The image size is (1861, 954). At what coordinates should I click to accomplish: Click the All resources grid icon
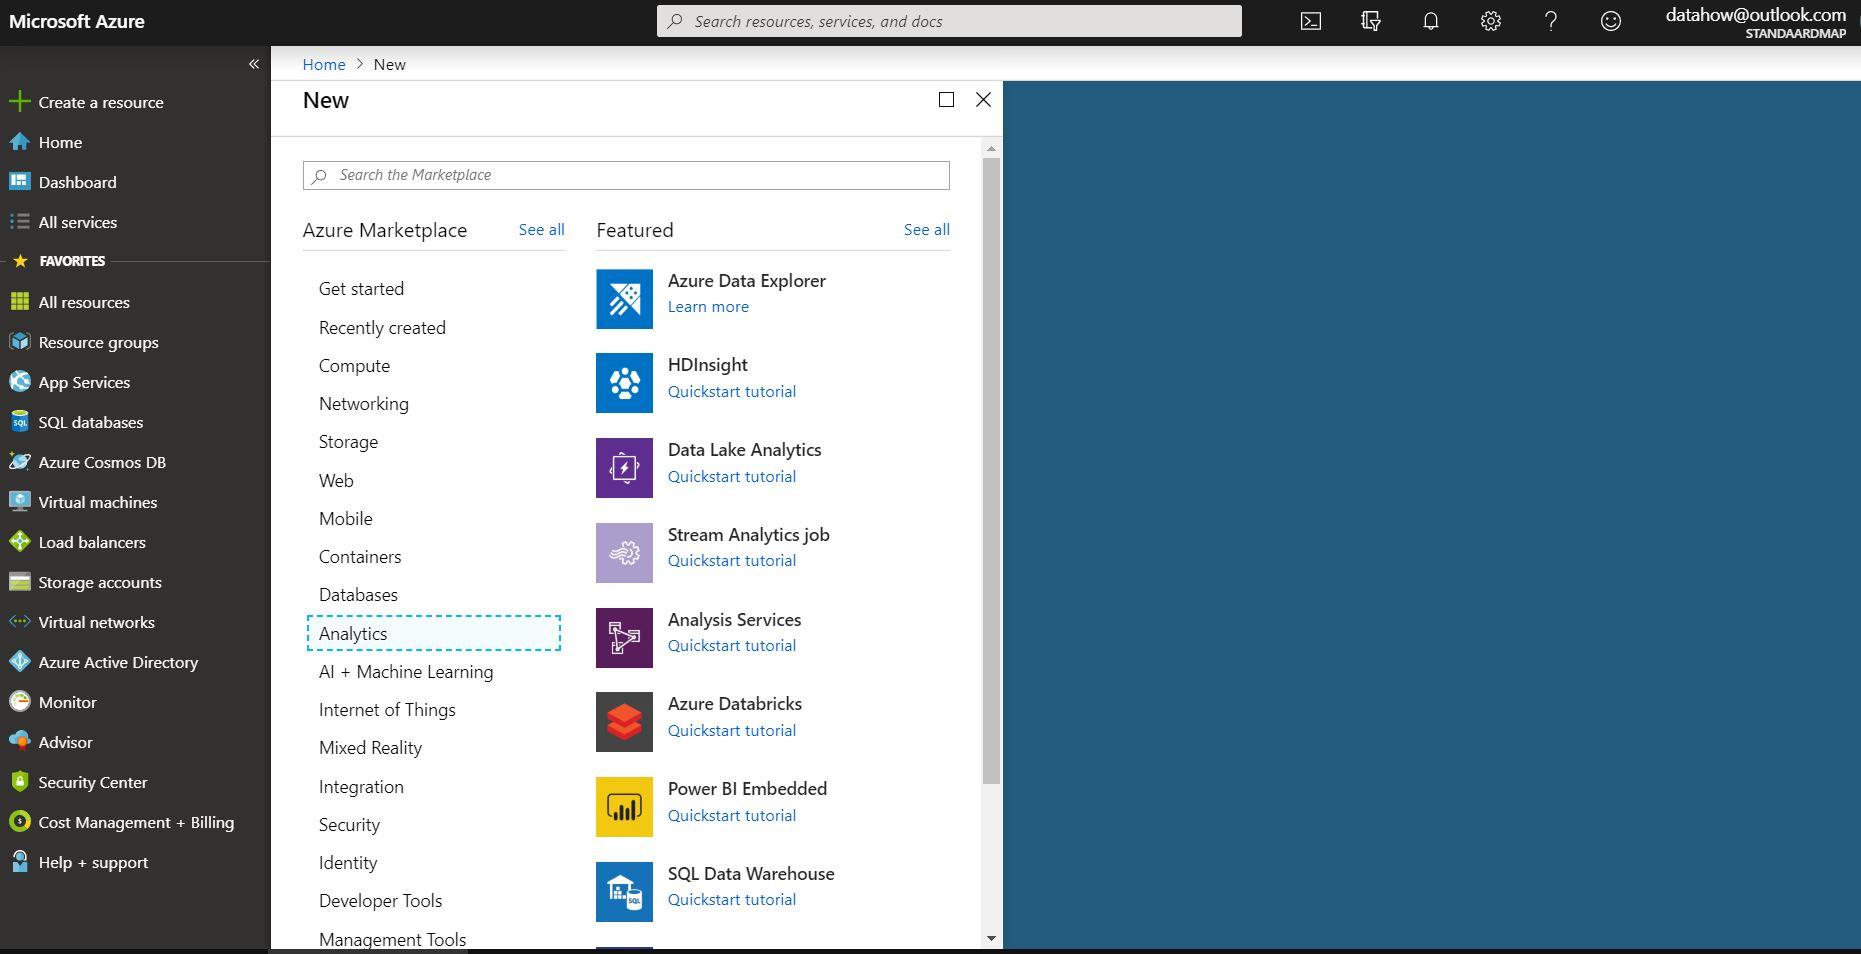pyautogui.click(x=19, y=302)
